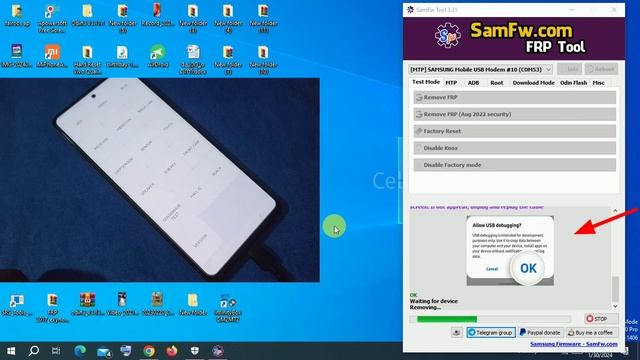The width and height of the screenshot is (640, 360).
Task: Click the 'Removing...' log line
Action: click(425, 307)
